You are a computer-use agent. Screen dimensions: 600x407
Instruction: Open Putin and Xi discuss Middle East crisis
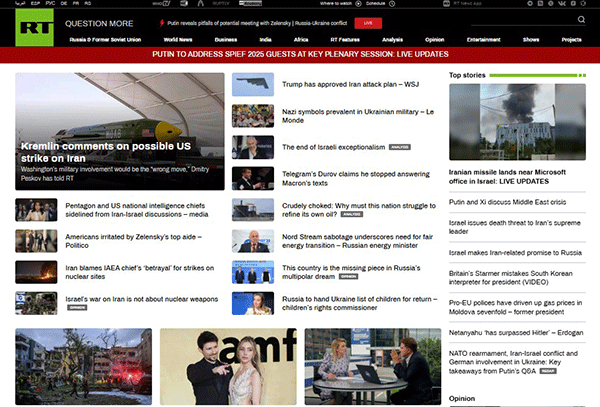(507, 202)
